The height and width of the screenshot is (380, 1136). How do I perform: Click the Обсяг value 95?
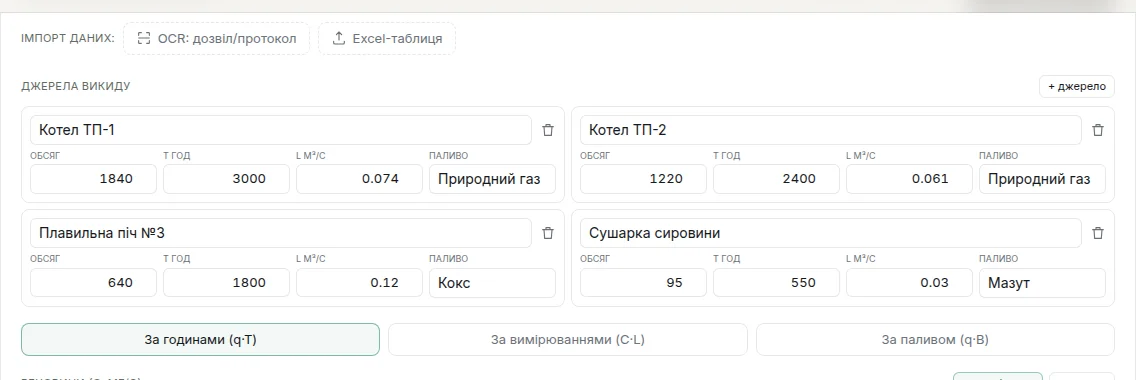(x=643, y=282)
